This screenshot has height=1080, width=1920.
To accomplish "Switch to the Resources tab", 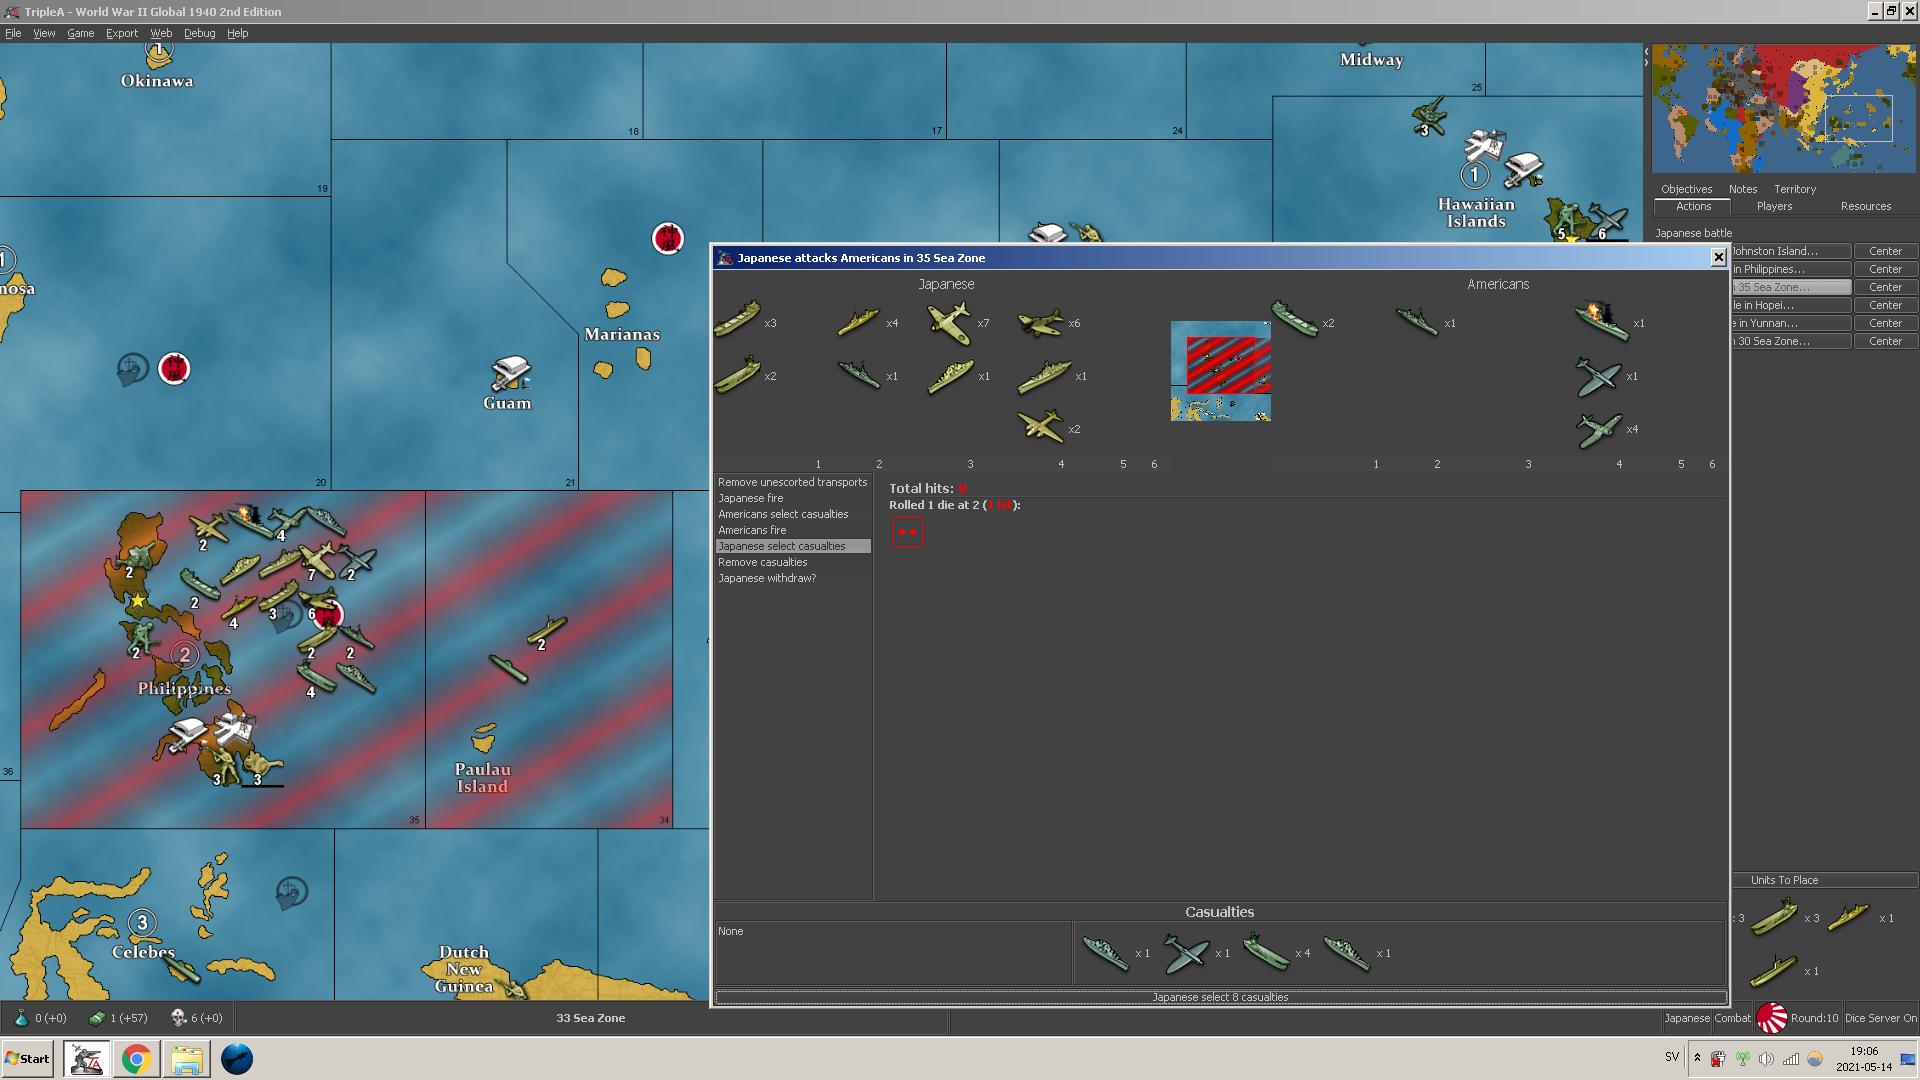I will coord(1865,206).
